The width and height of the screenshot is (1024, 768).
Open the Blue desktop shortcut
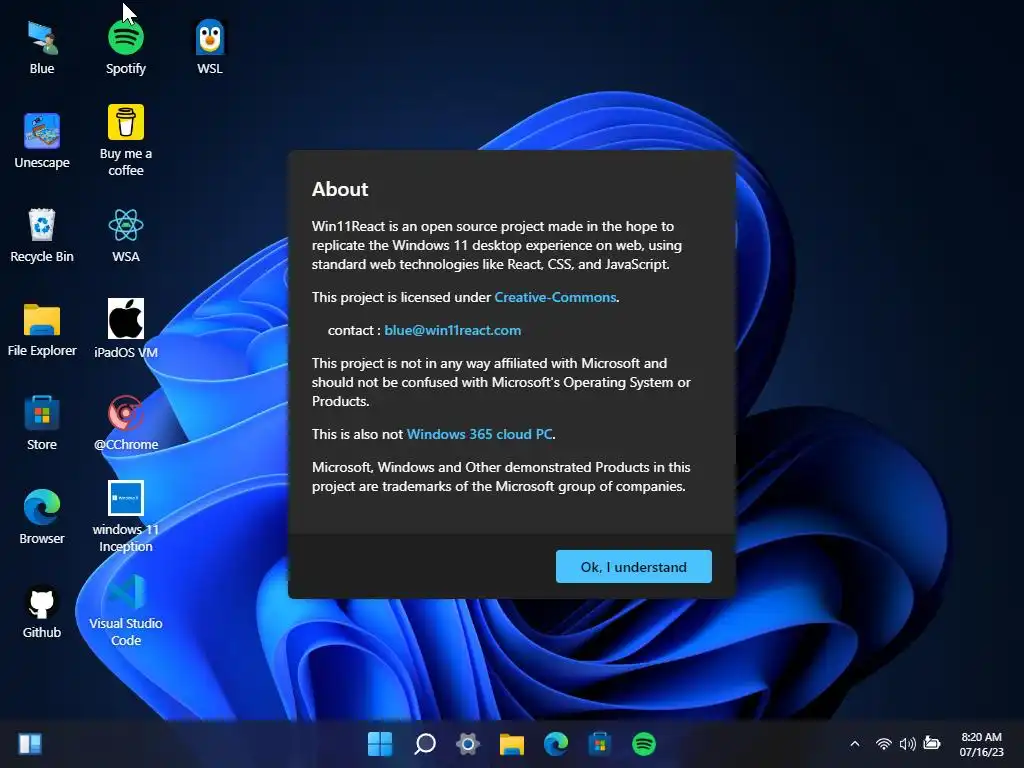(42, 48)
